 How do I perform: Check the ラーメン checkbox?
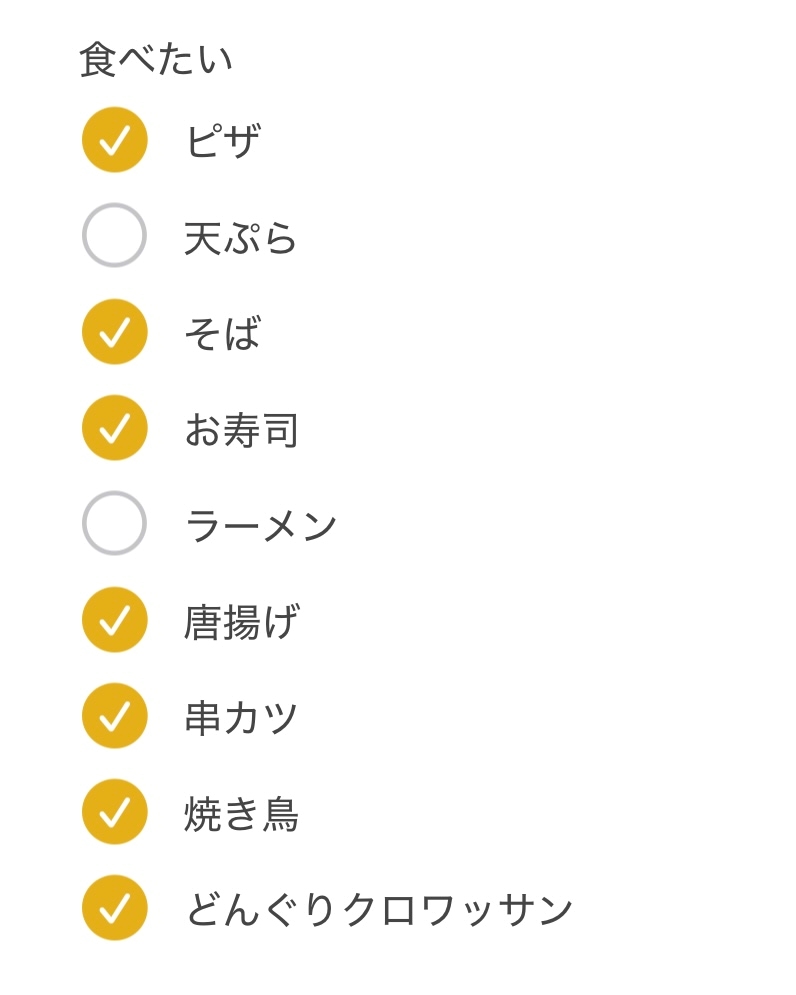coord(115,524)
